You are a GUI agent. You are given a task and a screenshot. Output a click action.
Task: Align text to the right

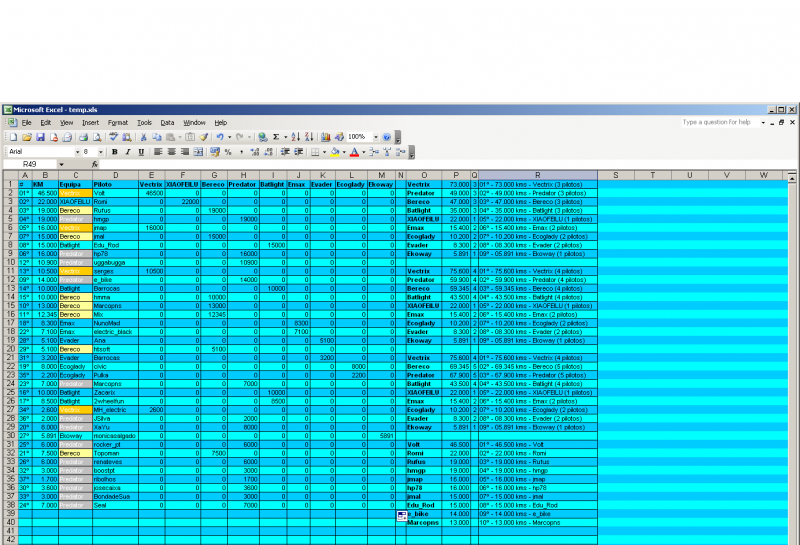[x=185, y=152]
